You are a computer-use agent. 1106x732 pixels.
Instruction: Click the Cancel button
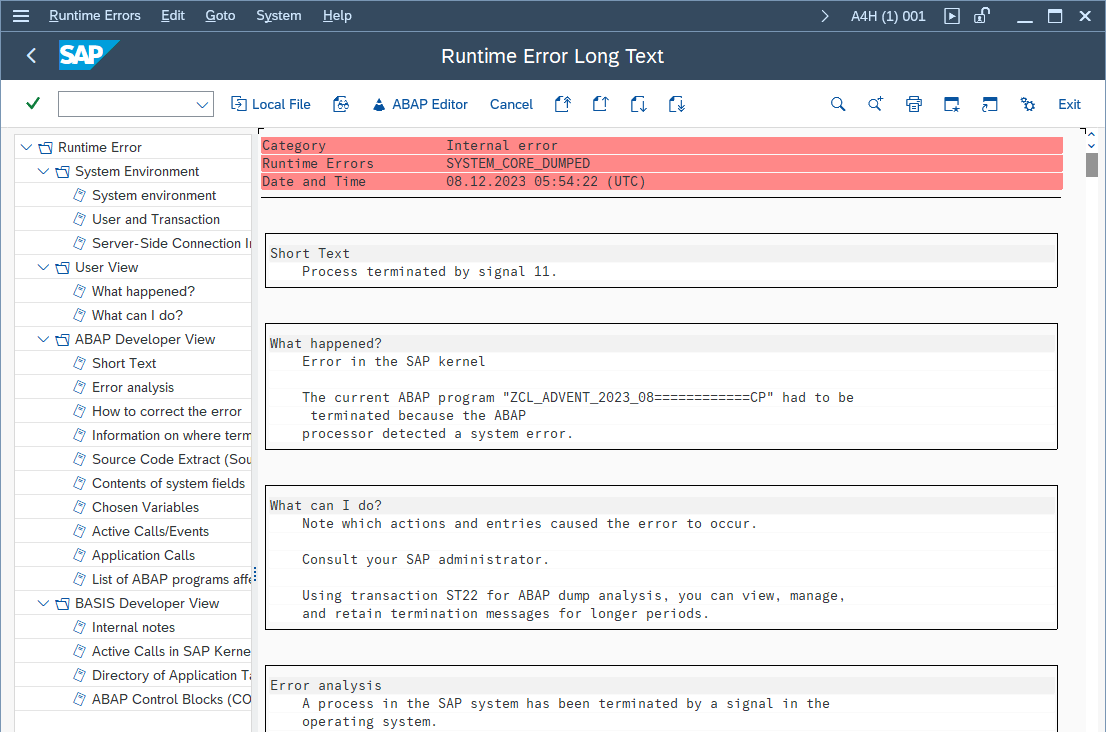[x=511, y=104]
